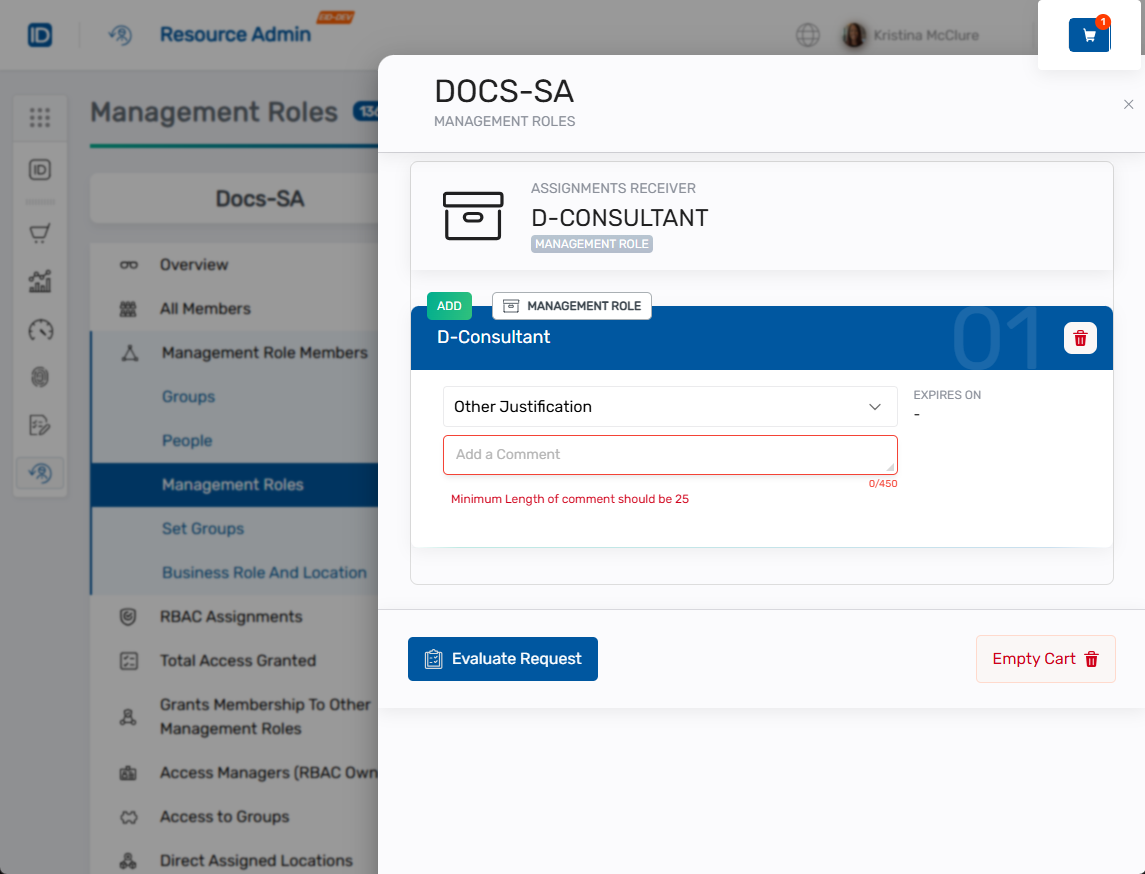Viewport: 1145px width, 874px height.
Task: Click the Evaluate Request button
Action: (x=503, y=659)
